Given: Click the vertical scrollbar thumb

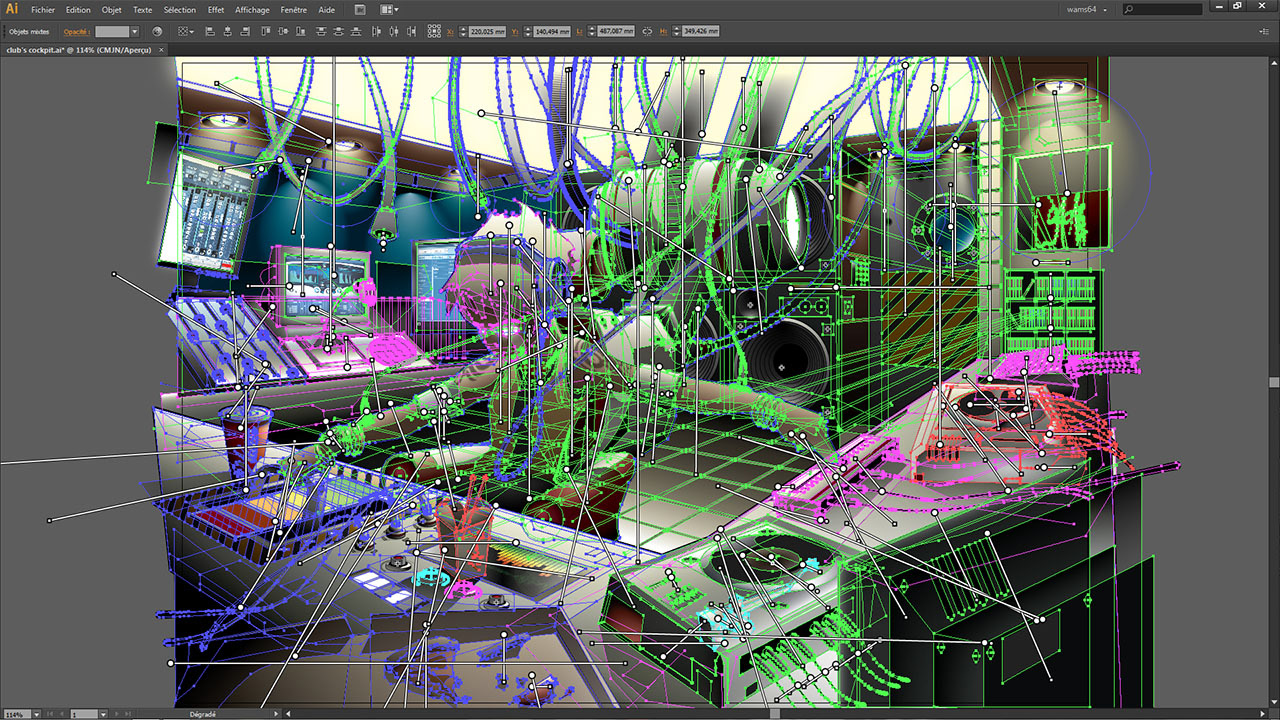Looking at the screenshot, I should click(1274, 382).
